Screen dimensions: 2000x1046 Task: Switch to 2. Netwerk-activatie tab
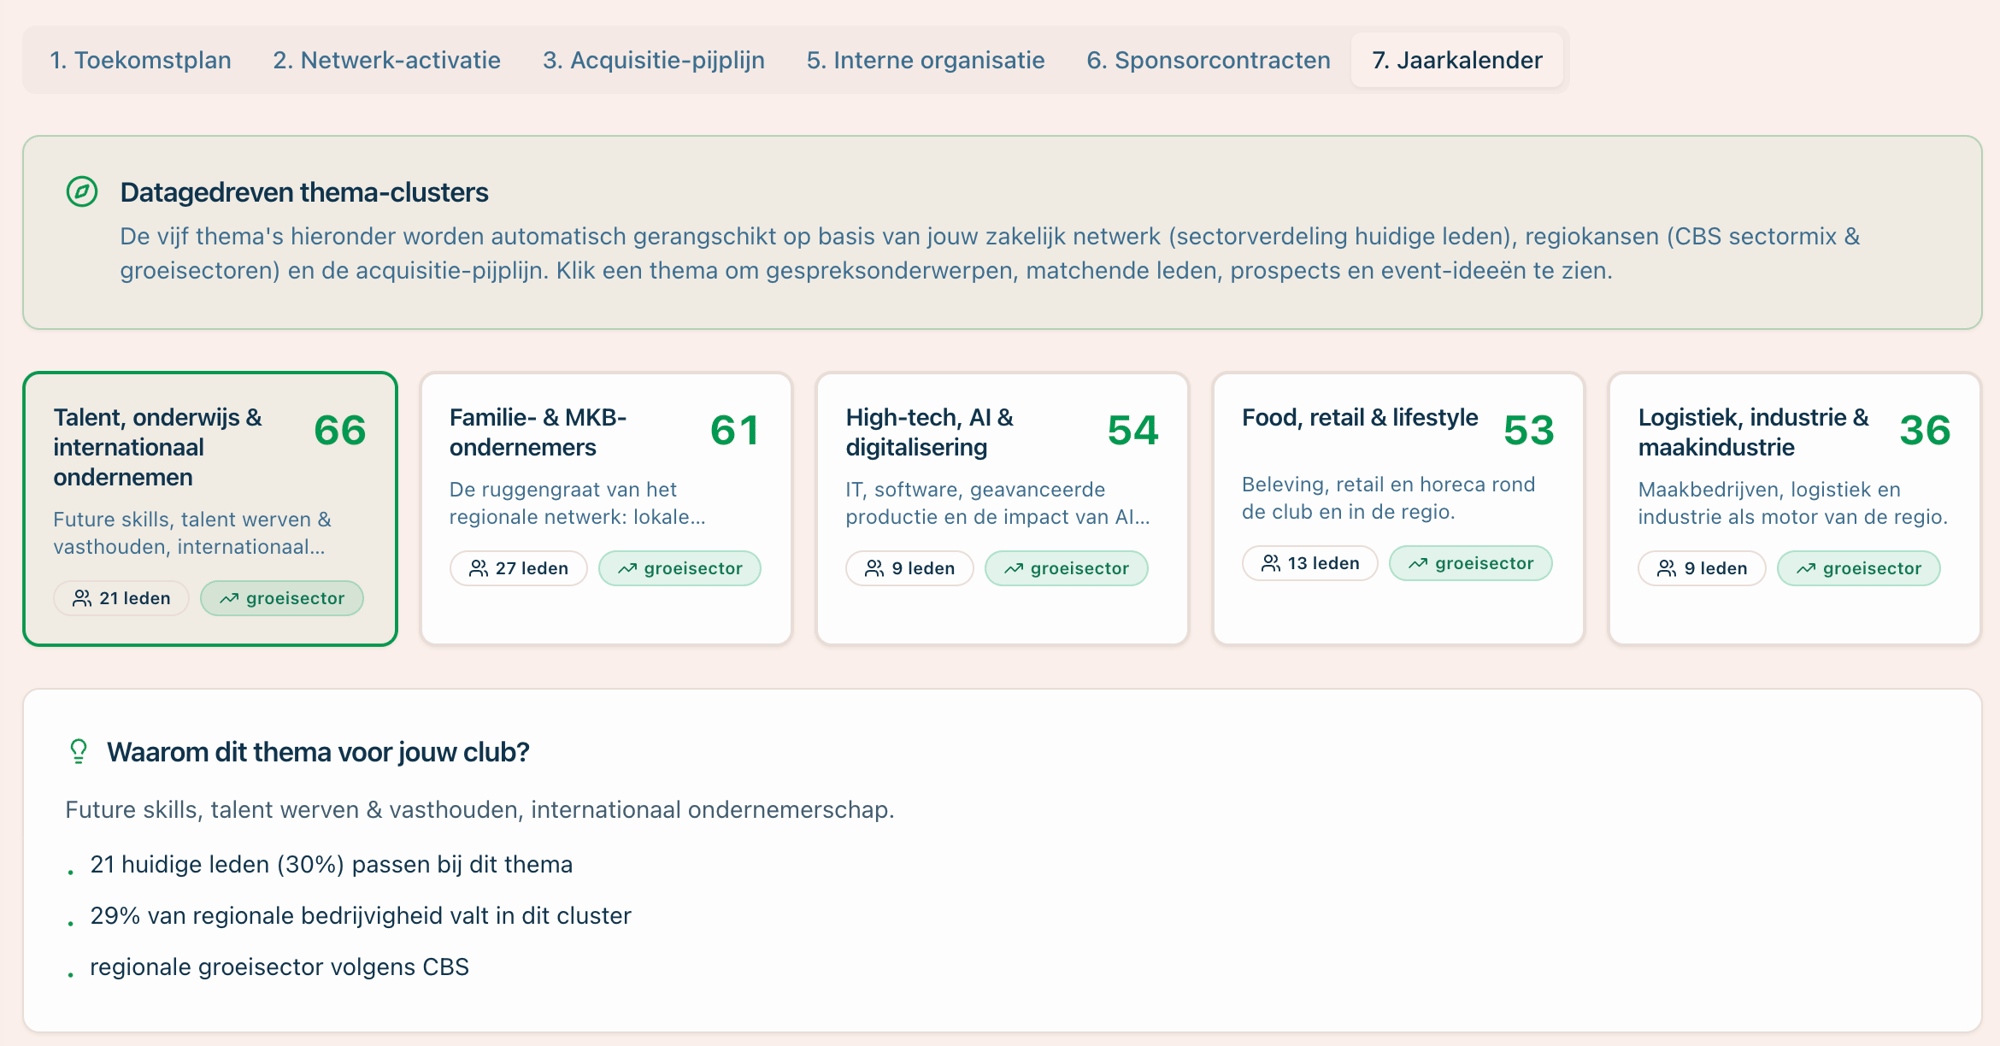point(387,60)
